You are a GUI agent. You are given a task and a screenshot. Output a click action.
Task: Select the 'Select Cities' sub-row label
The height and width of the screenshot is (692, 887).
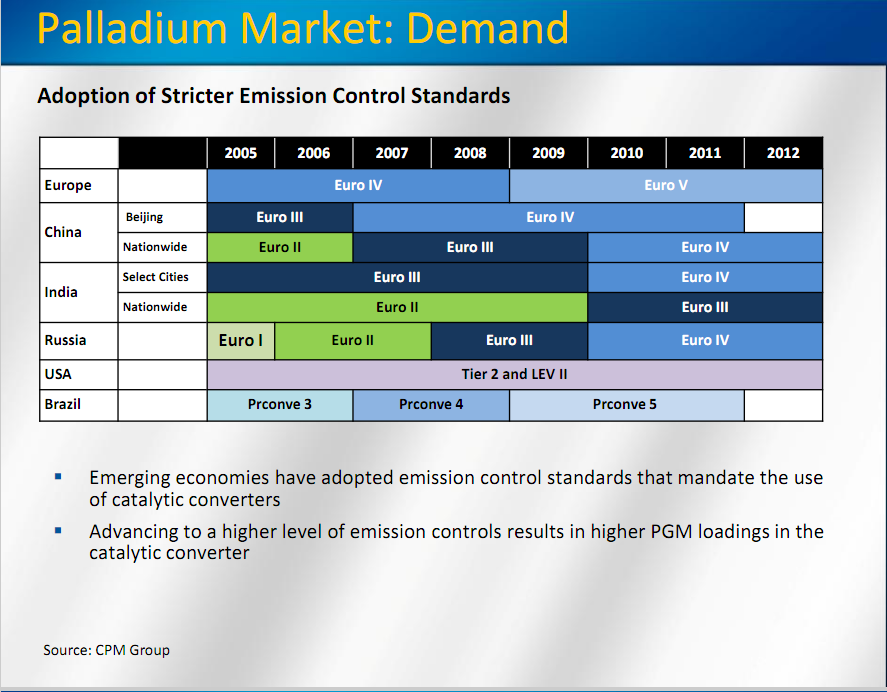(x=156, y=277)
